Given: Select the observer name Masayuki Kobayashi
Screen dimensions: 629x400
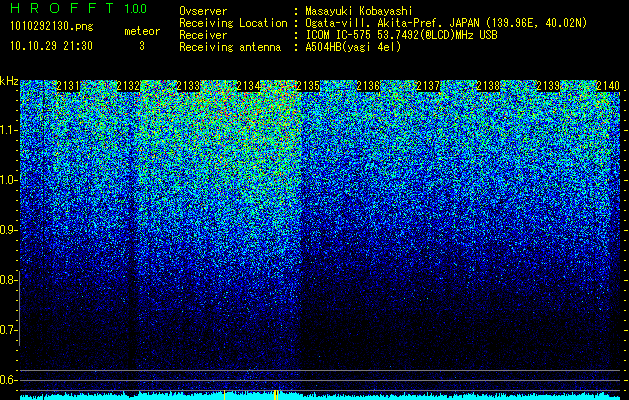Looking at the screenshot, I should click(x=359, y=11).
